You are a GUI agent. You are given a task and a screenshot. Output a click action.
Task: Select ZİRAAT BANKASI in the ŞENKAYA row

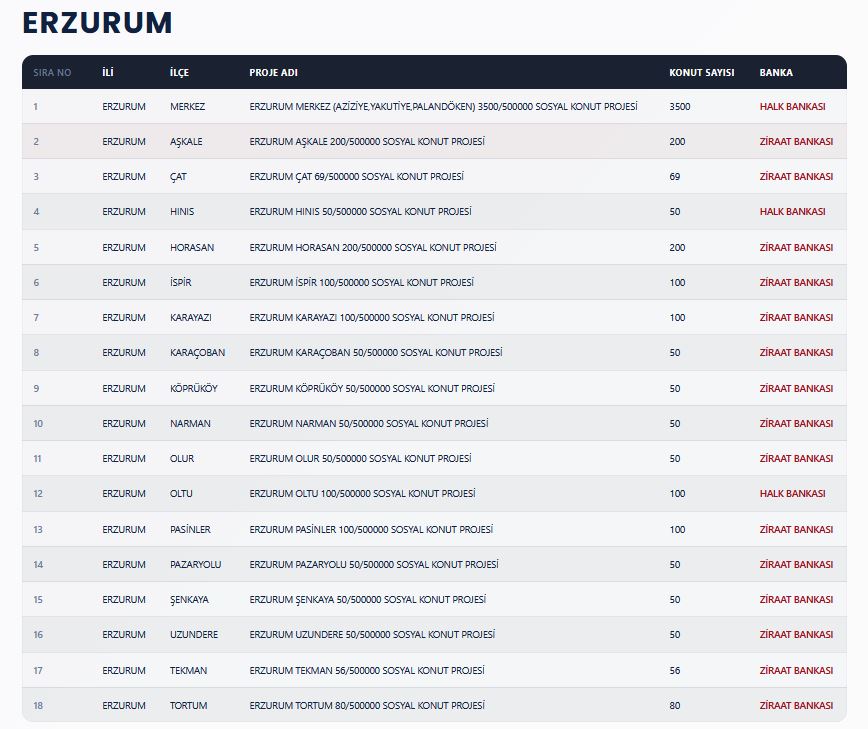tap(796, 599)
